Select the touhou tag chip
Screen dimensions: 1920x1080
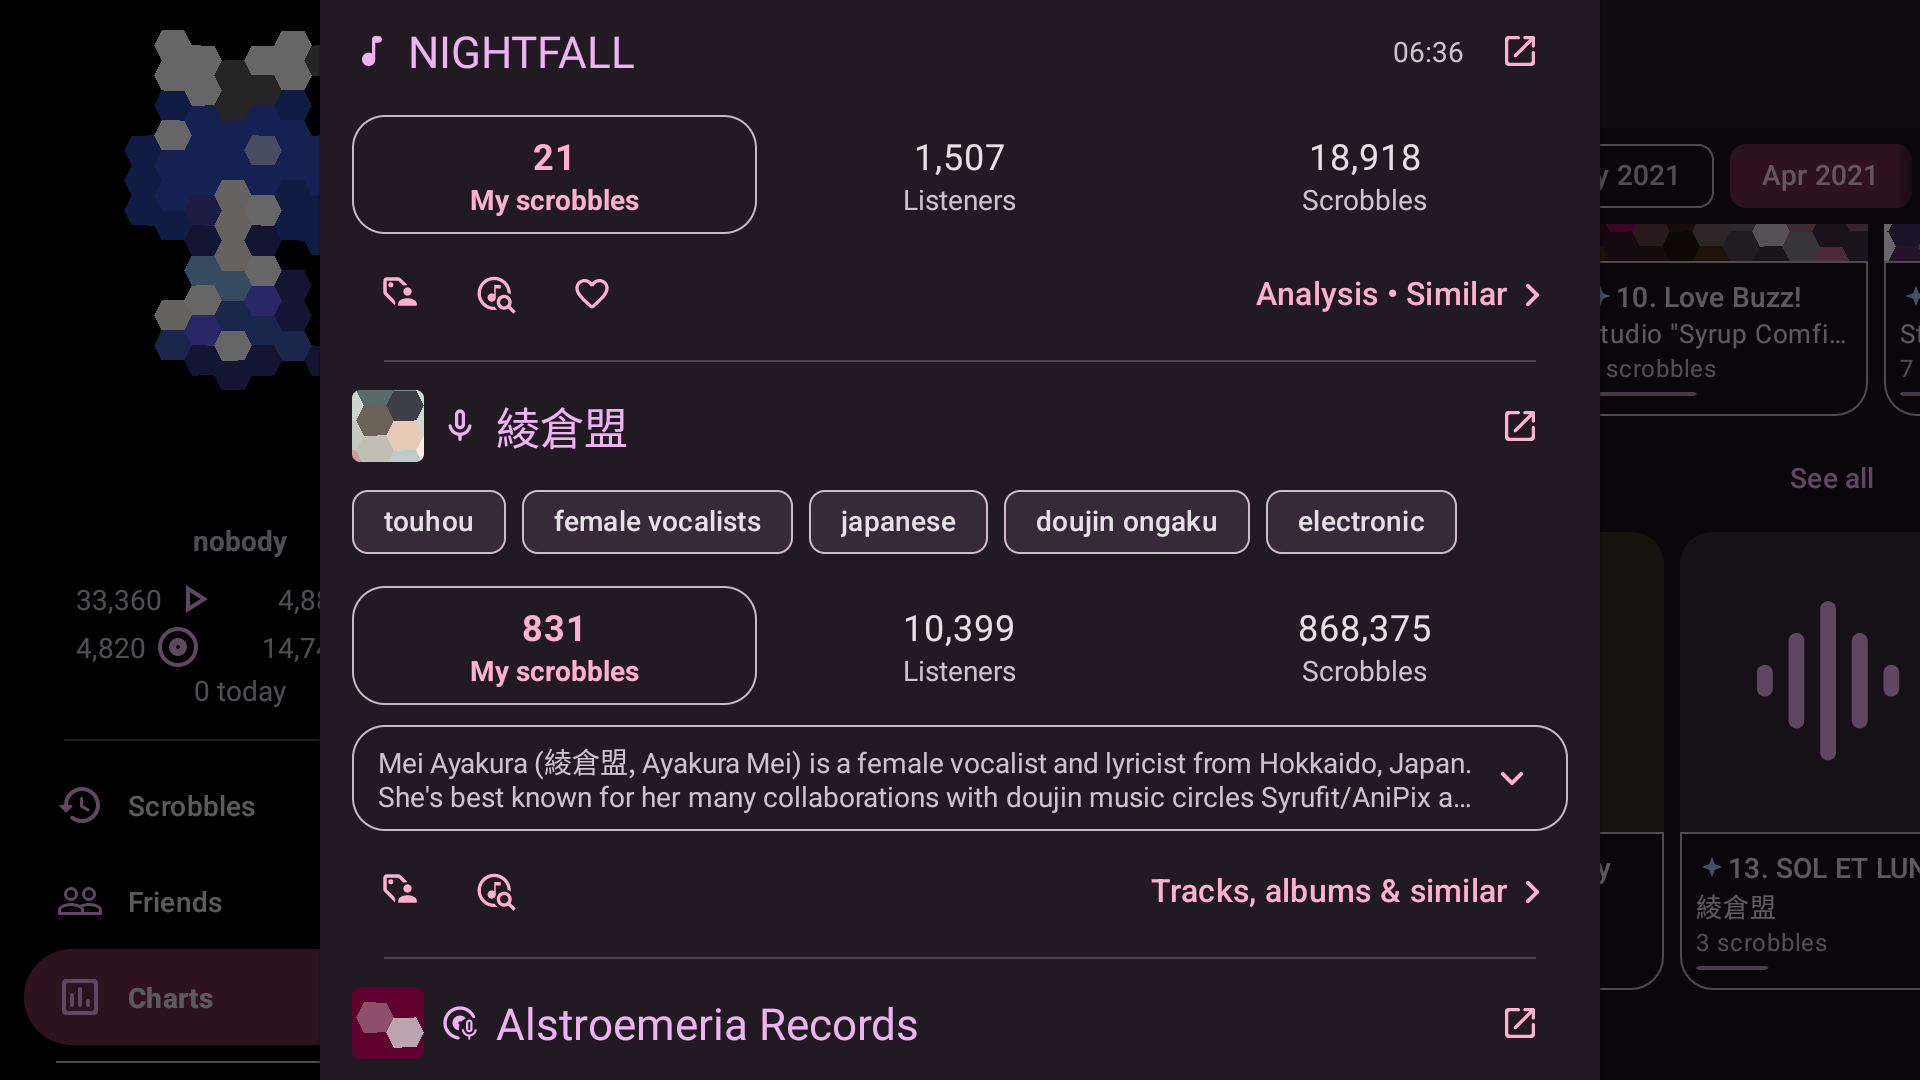[429, 522]
